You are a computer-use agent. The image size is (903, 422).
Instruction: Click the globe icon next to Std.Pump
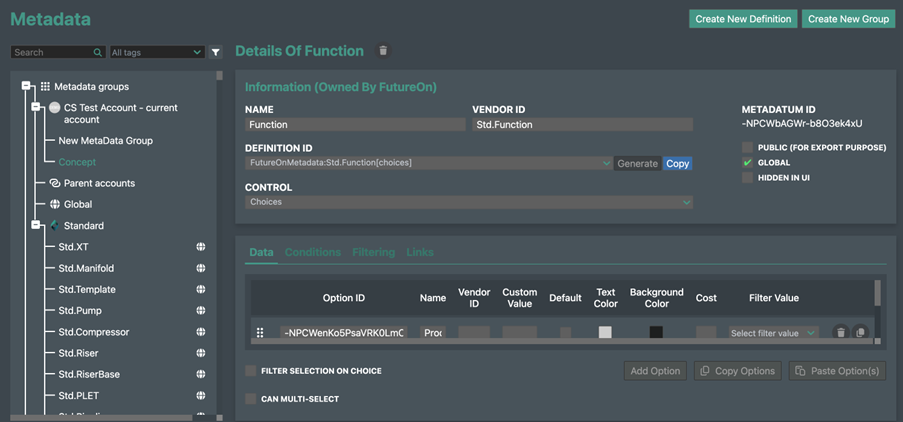tap(200, 311)
